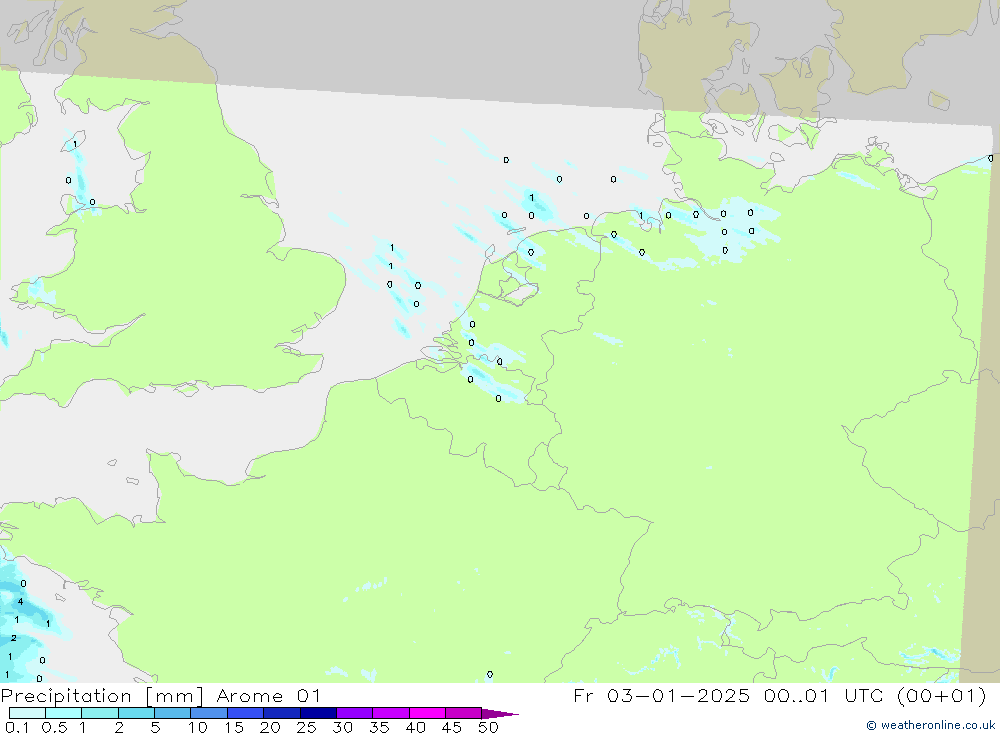Viewport: 1000px width, 733px height.
Task: Select the 30 to 35 mm purple swatch
Action: (354, 713)
